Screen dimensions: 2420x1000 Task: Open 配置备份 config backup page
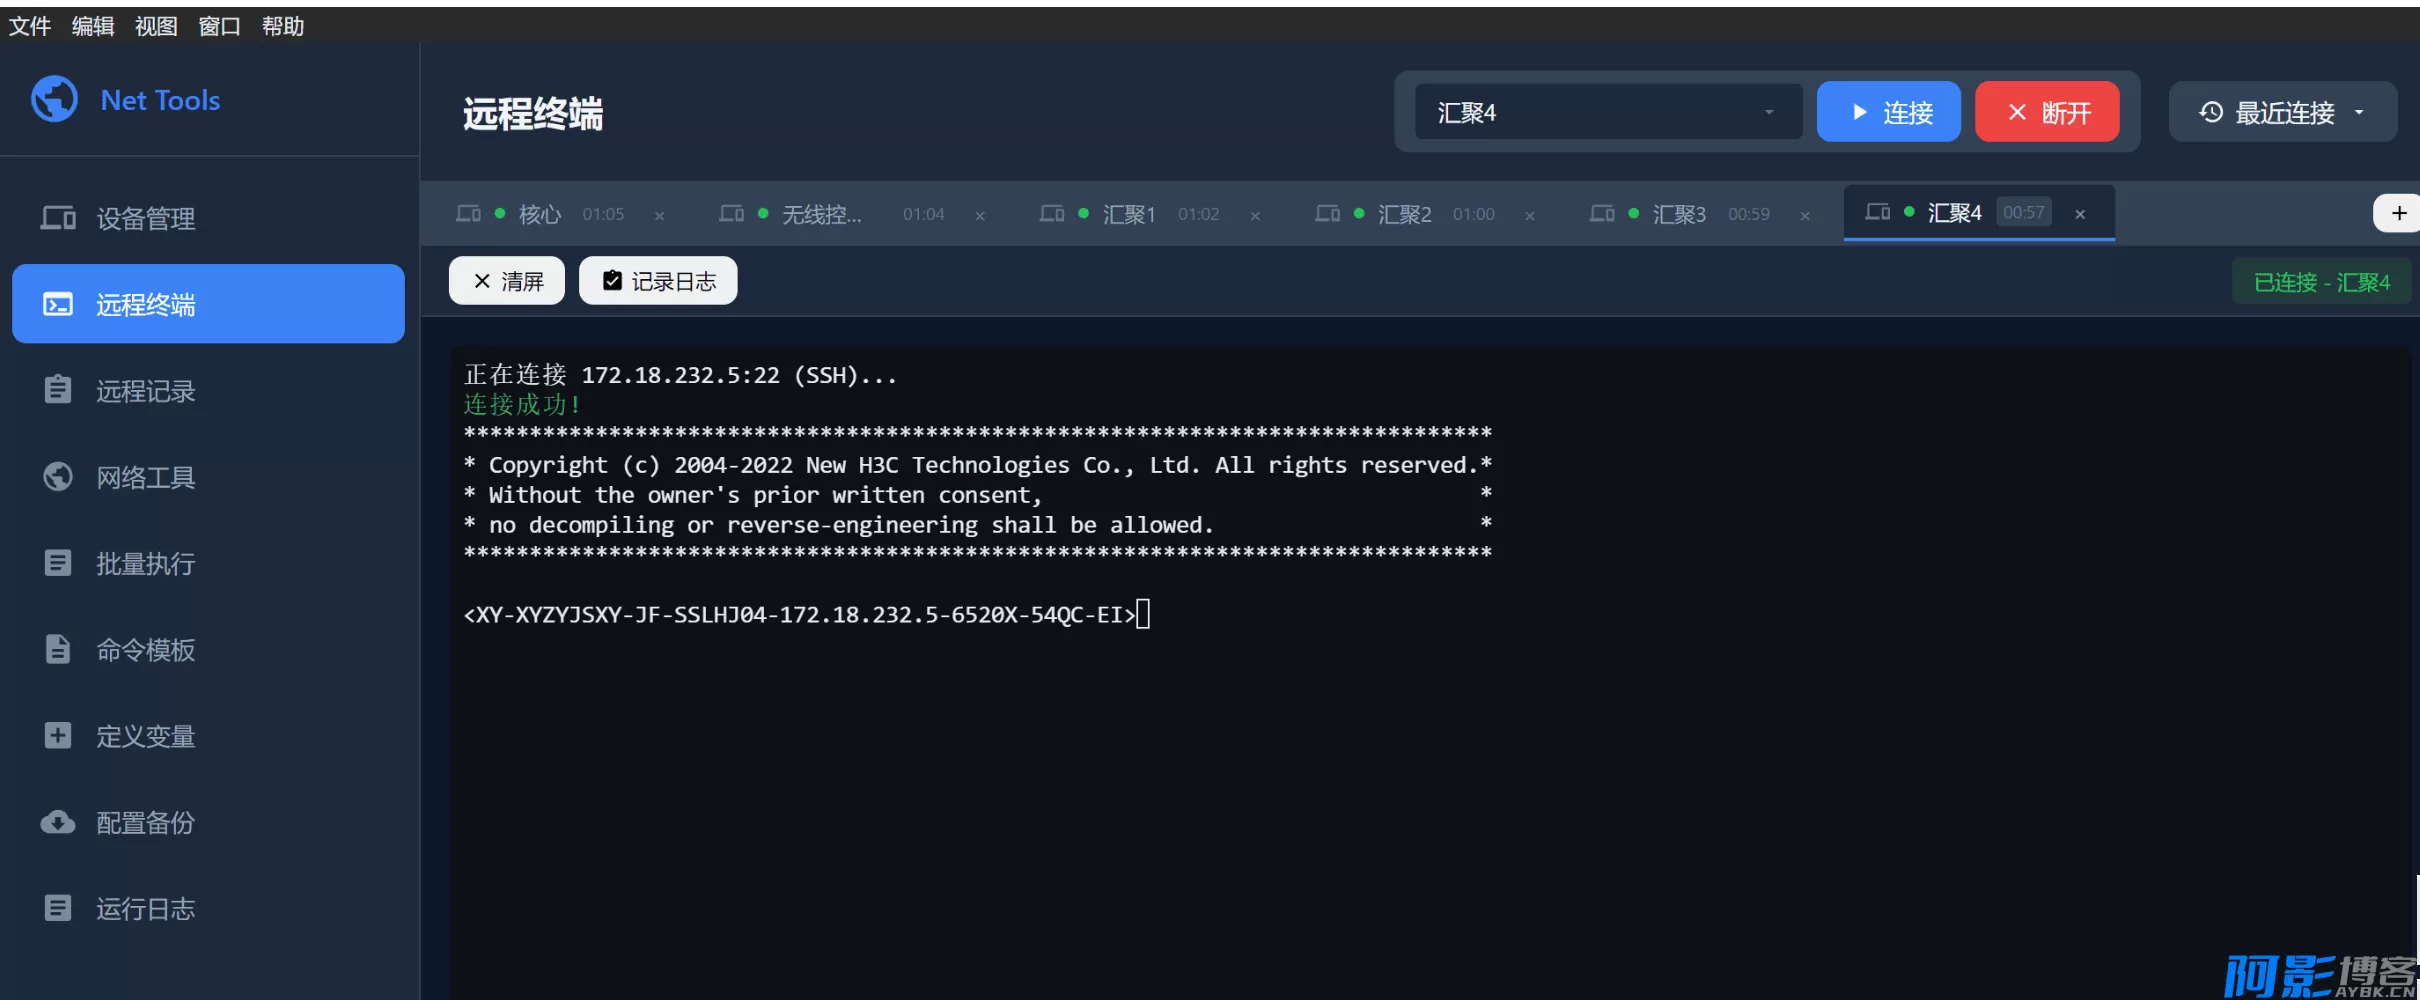(144, 822)
